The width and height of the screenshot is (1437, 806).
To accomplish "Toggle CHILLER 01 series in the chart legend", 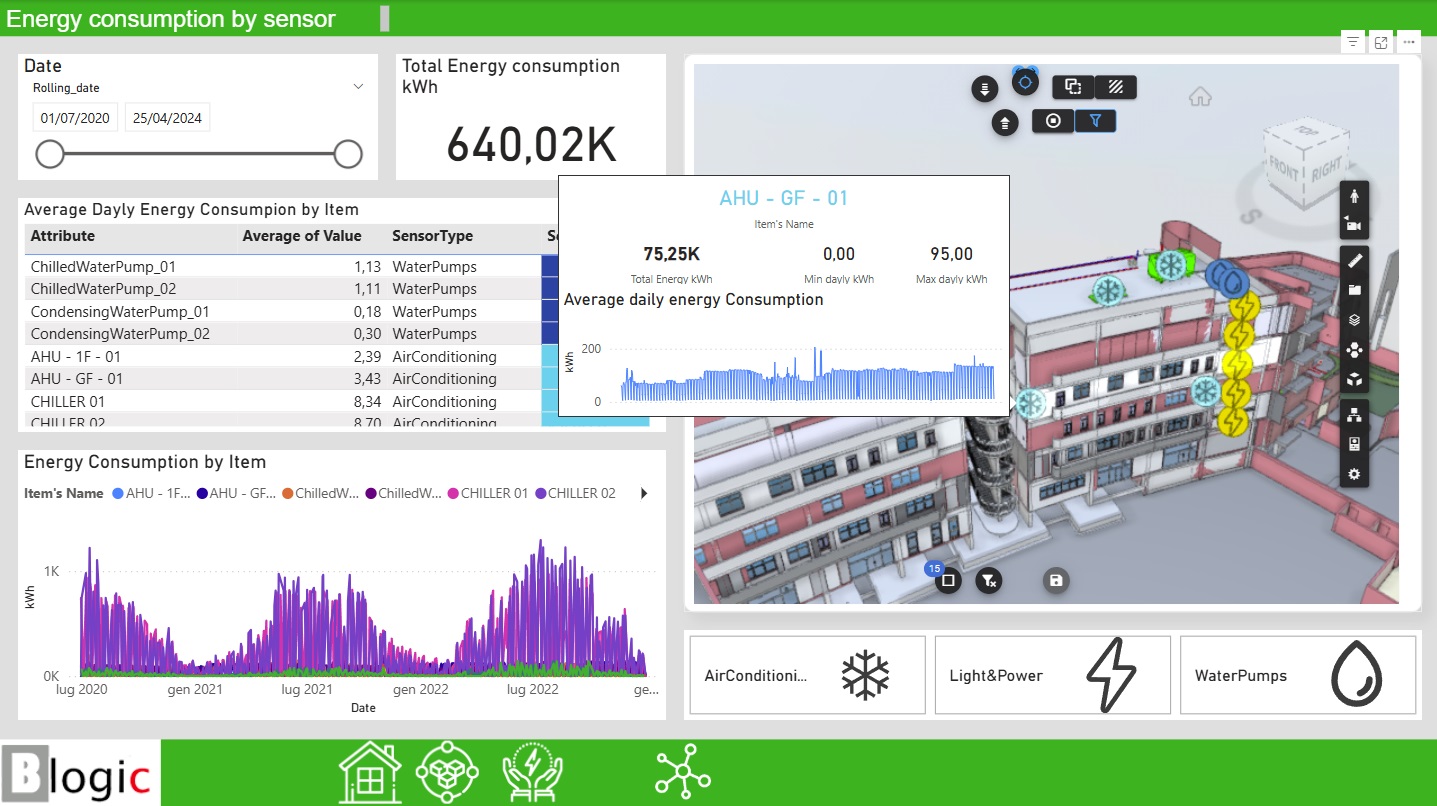I will (x=487, y=493).
